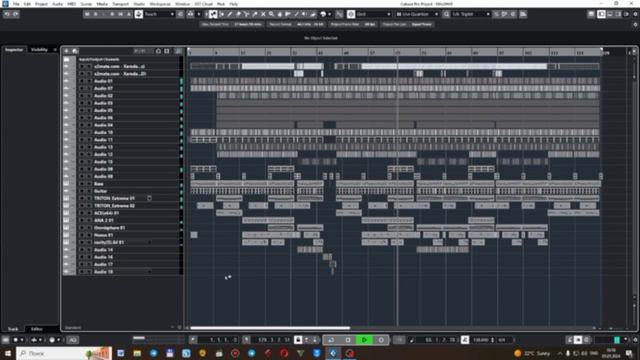Click the Max Record Time status field
Viewport: 640px width, 360px height.
click(231, 24)
